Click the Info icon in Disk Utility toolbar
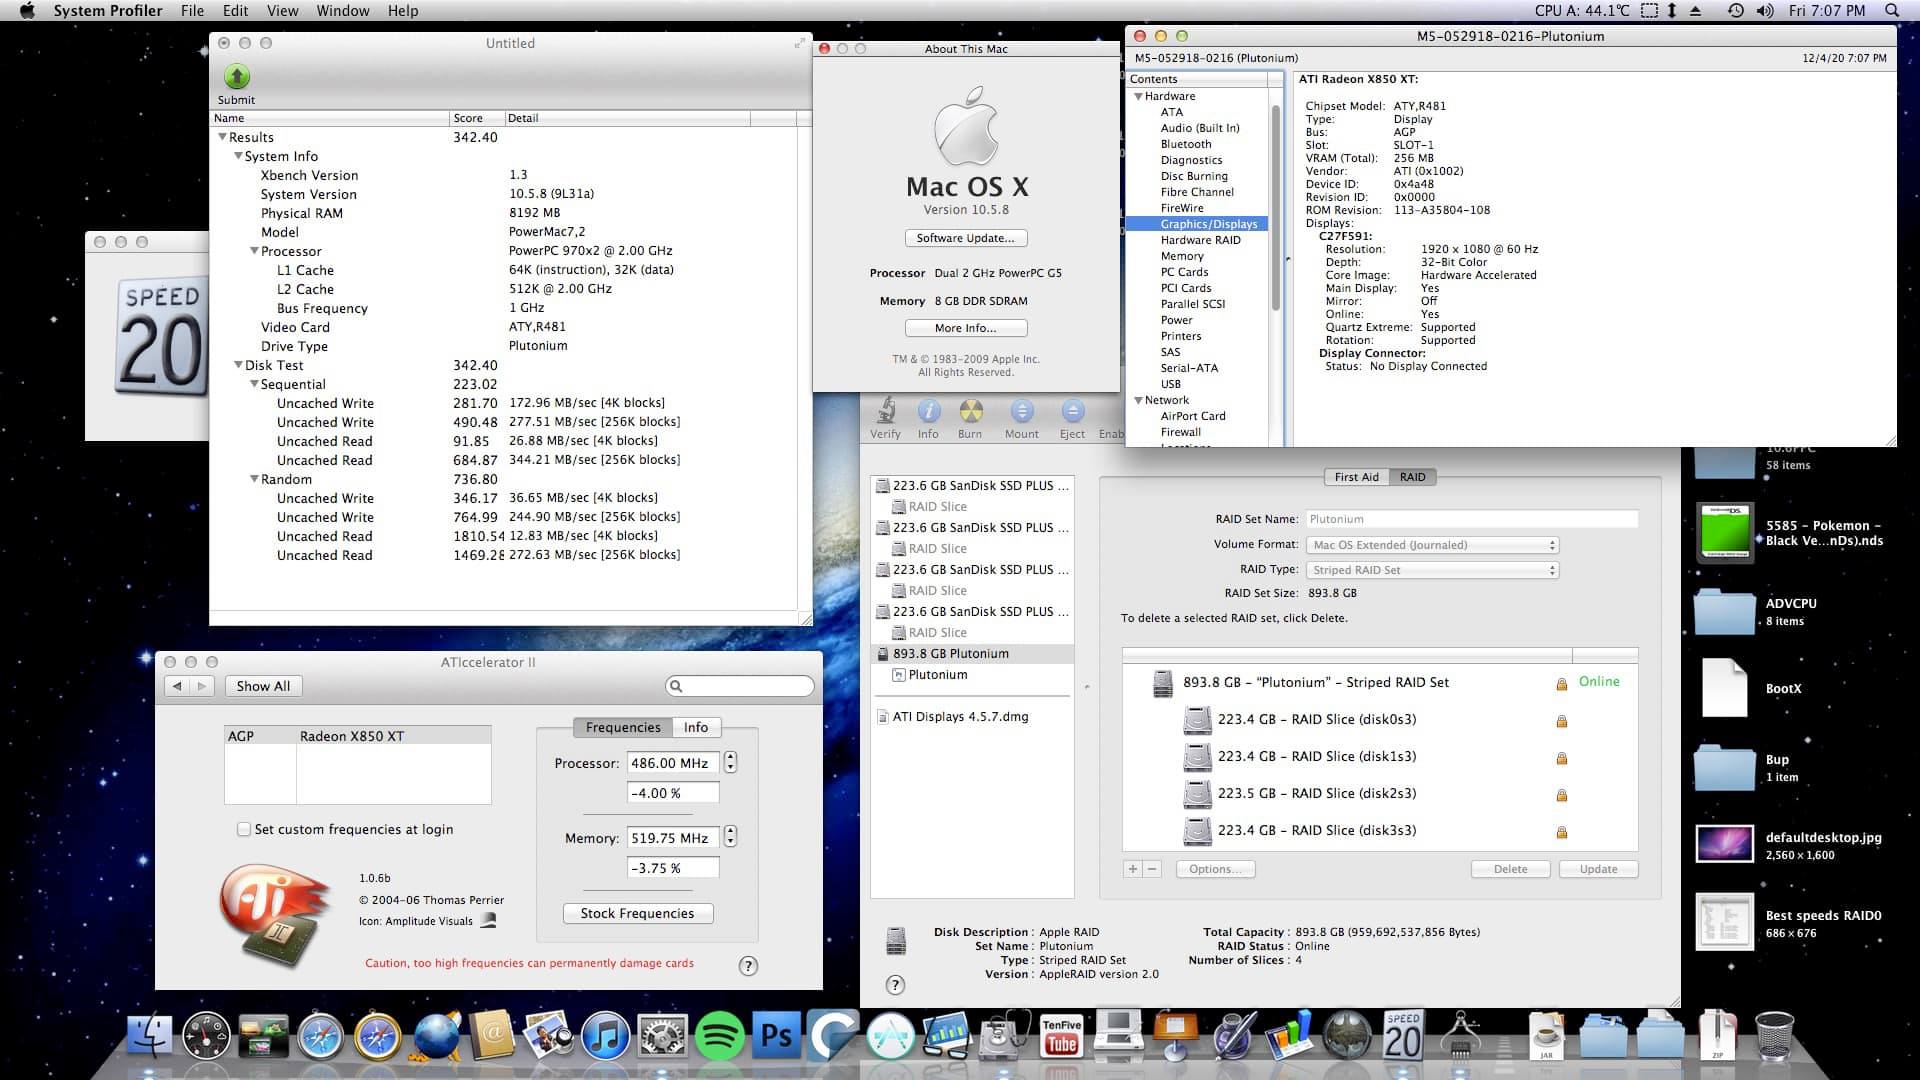1920x1080 pixels. point(928,411)
